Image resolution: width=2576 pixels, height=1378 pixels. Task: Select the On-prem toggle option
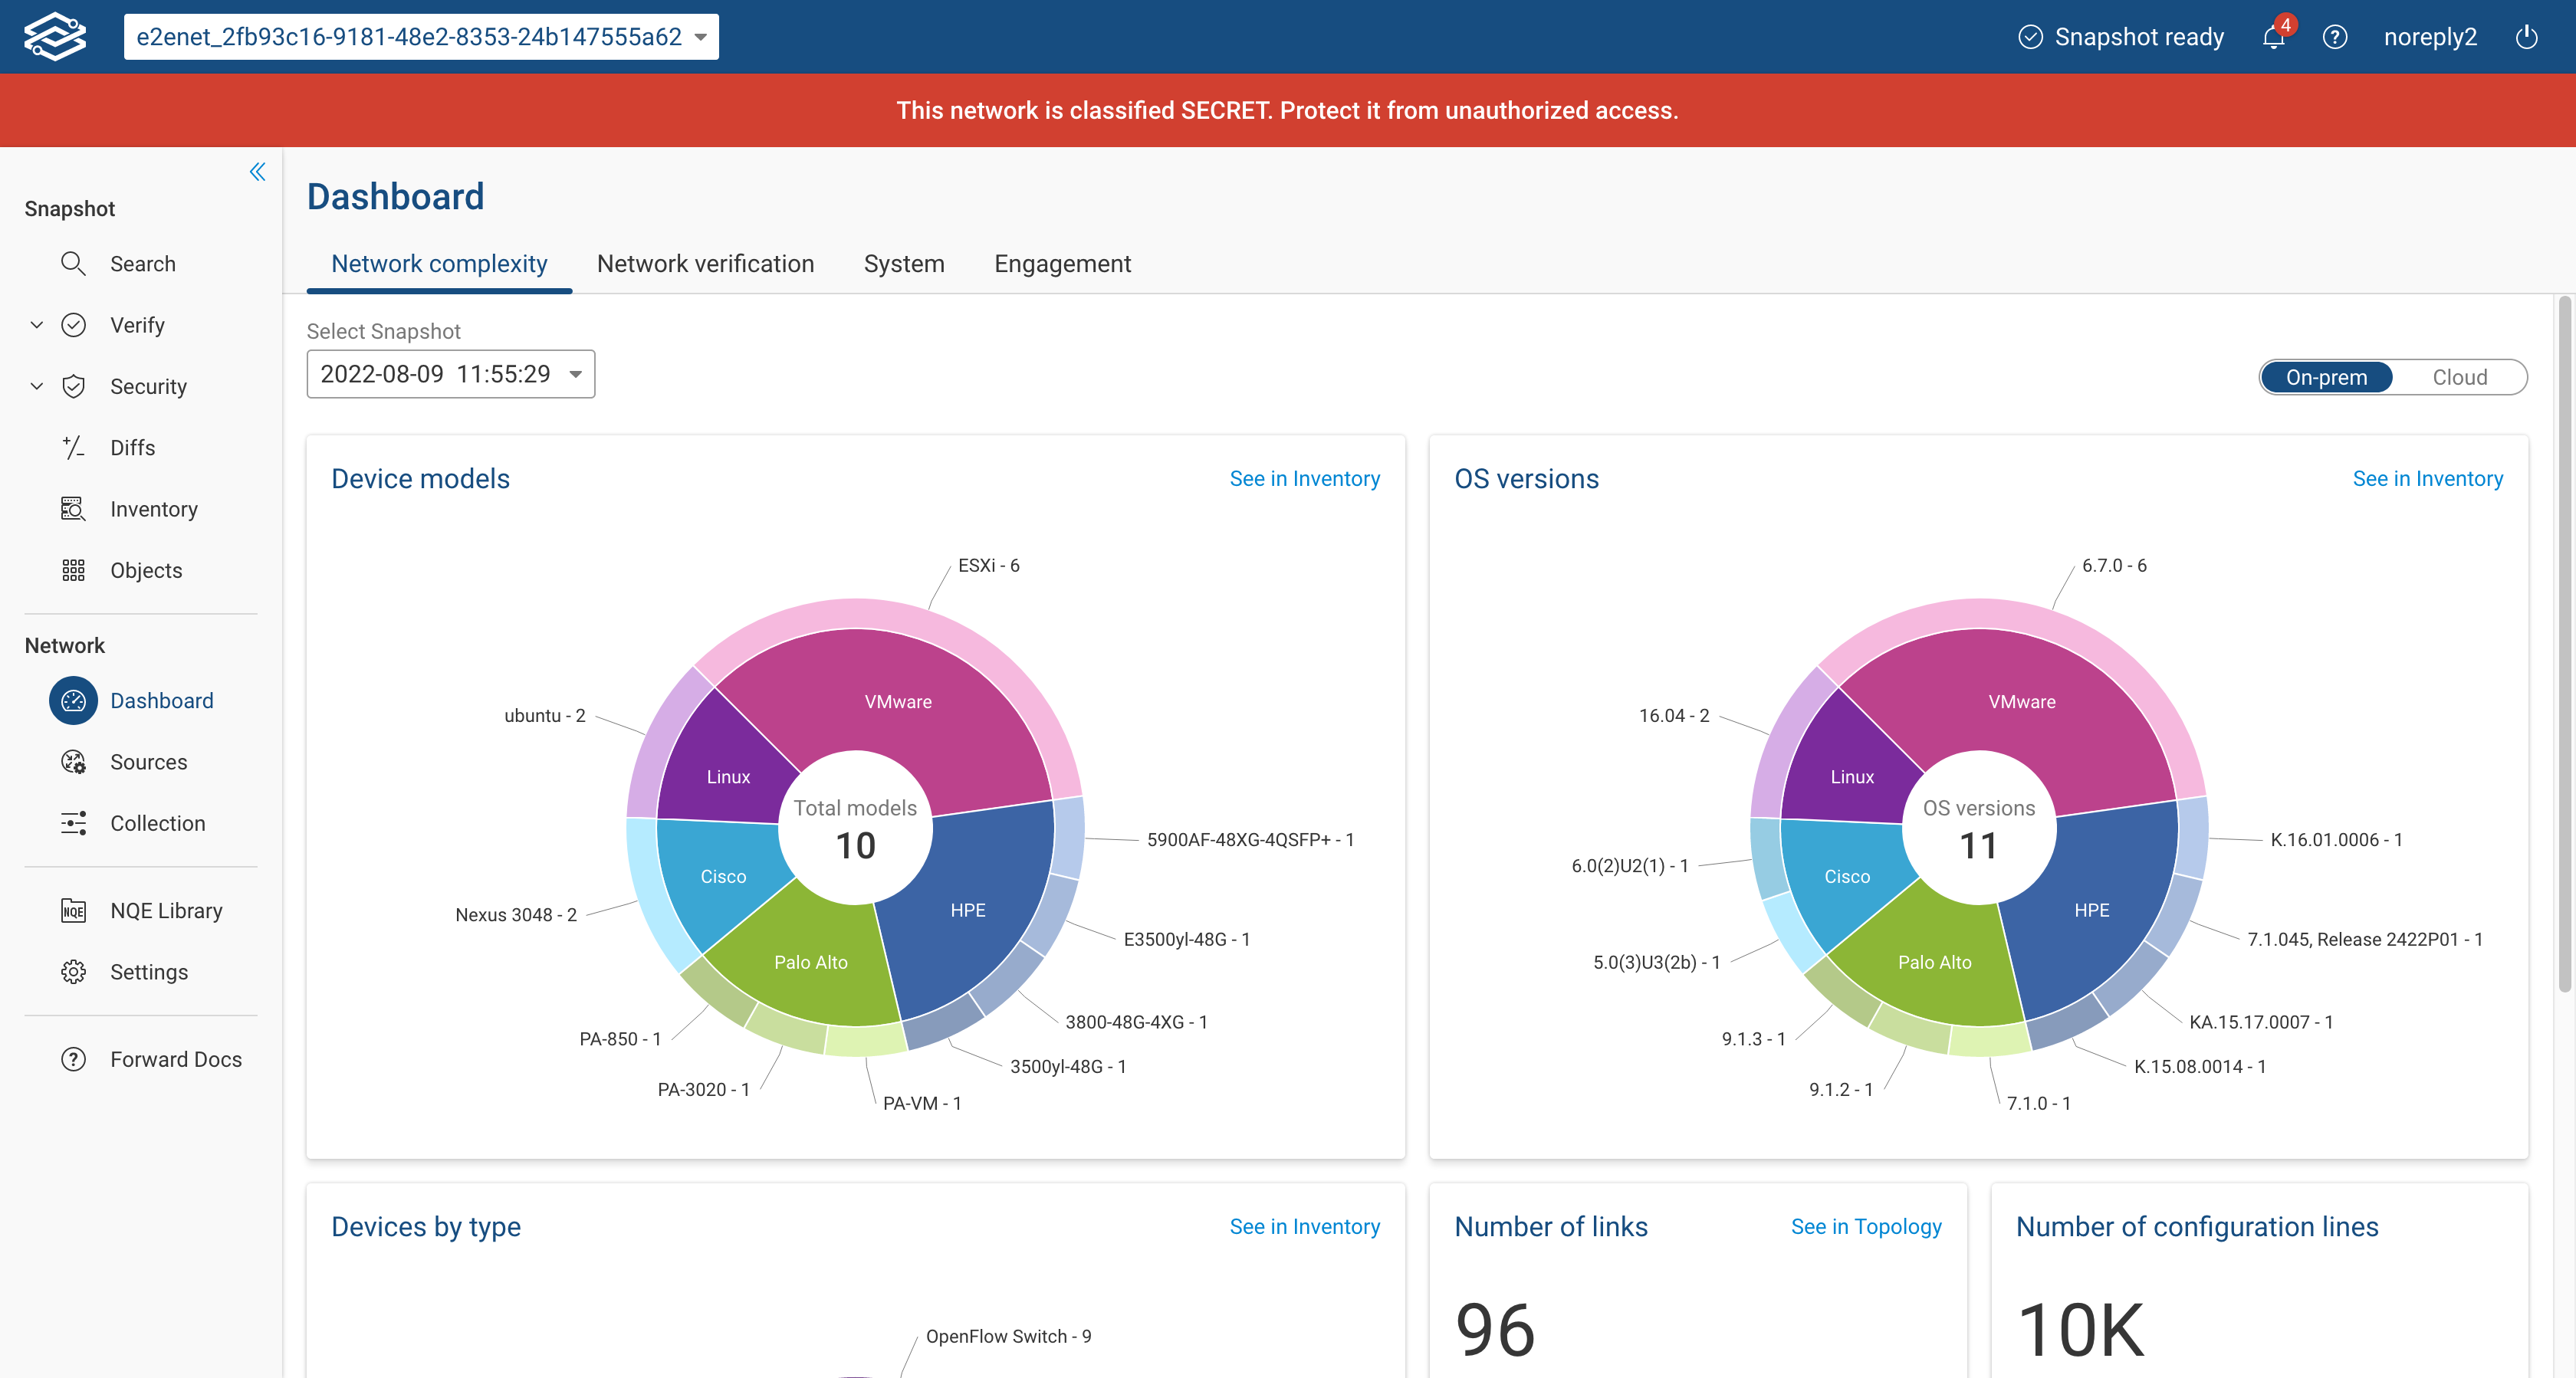point(2326,377)
